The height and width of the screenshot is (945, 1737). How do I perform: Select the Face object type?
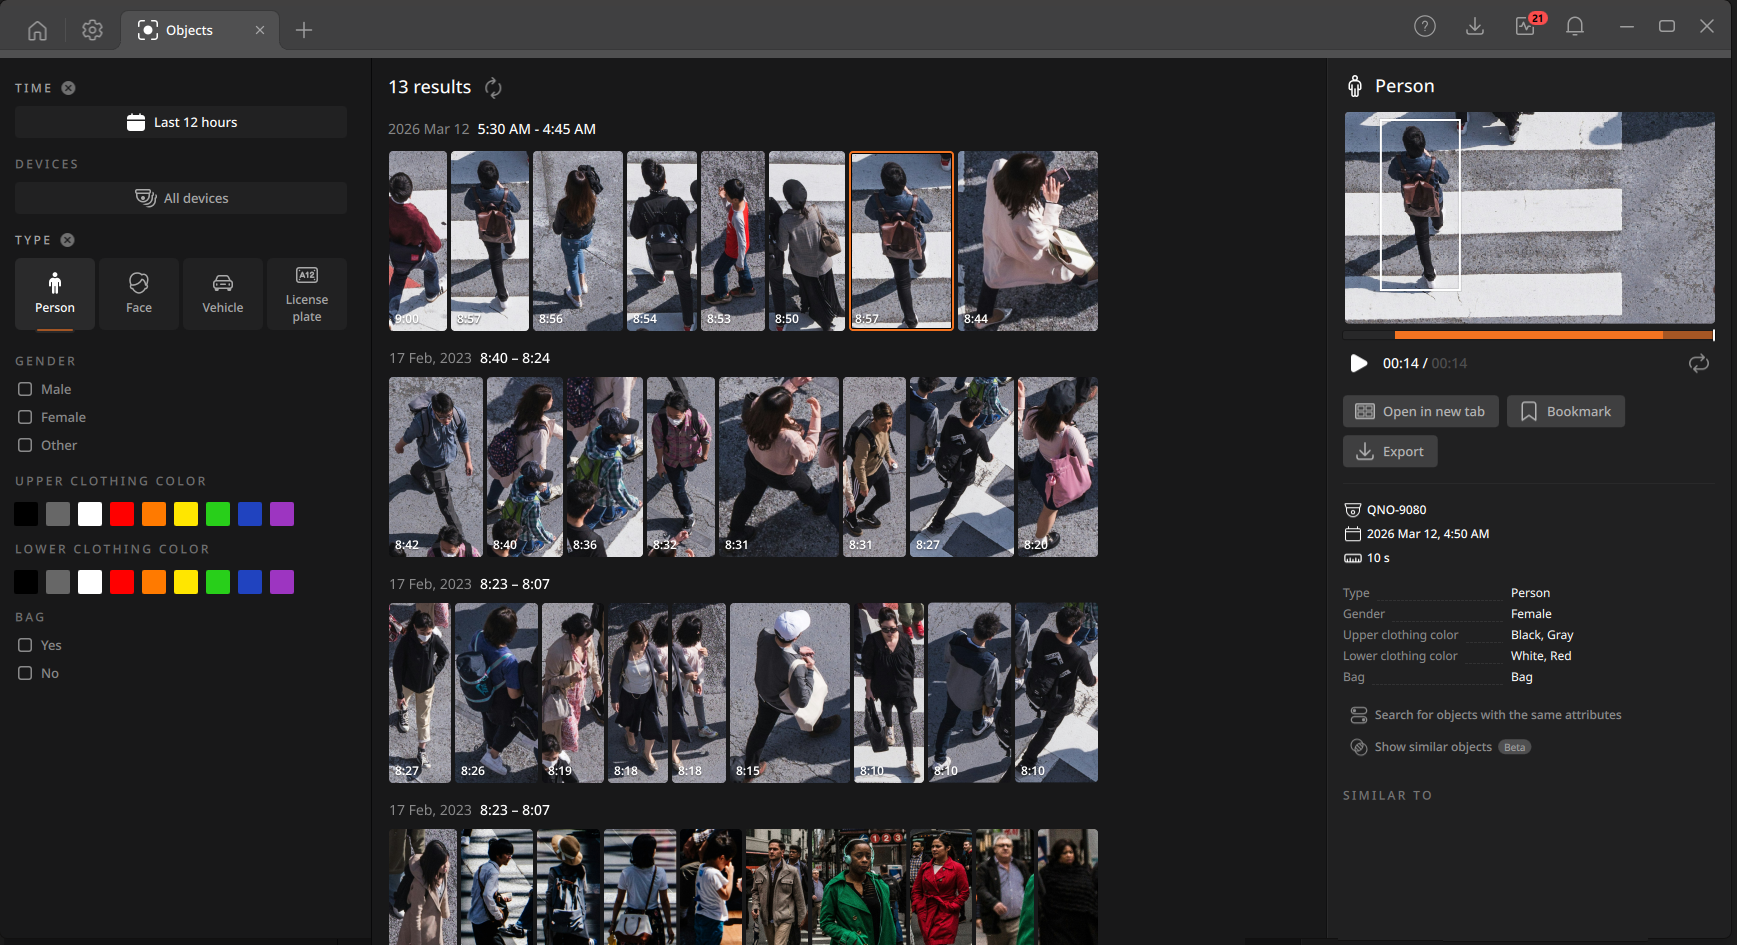[x=139, y=294]
